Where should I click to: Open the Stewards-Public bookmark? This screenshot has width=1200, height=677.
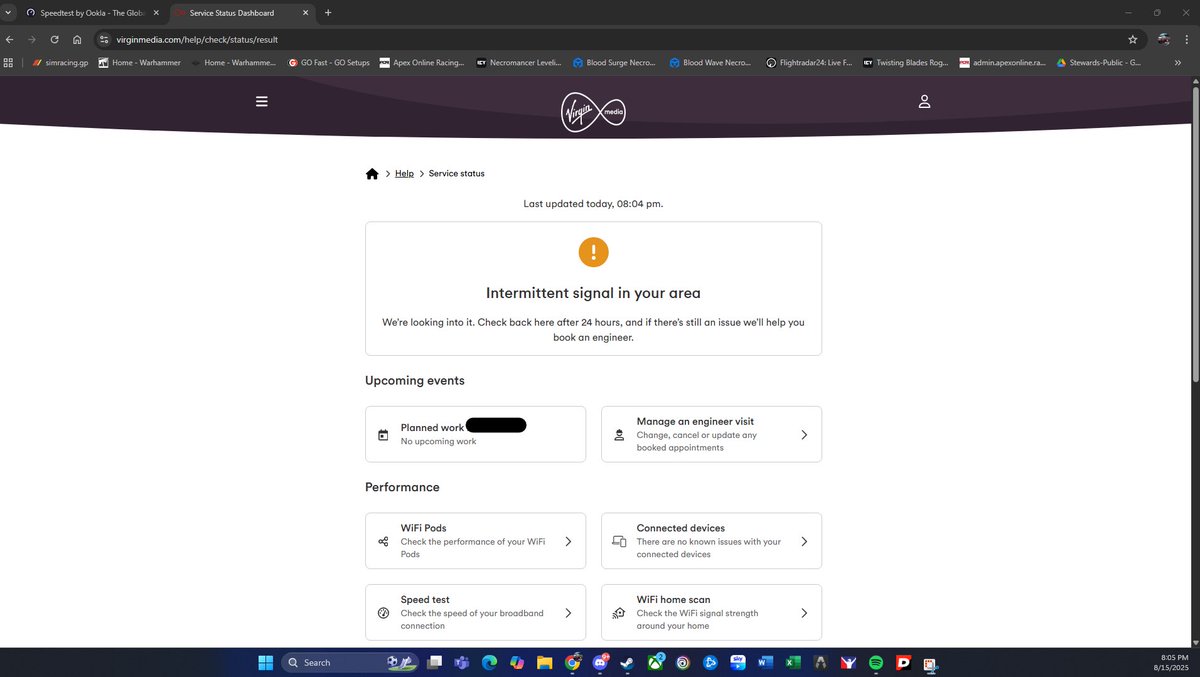click(x=1099, y=62)
